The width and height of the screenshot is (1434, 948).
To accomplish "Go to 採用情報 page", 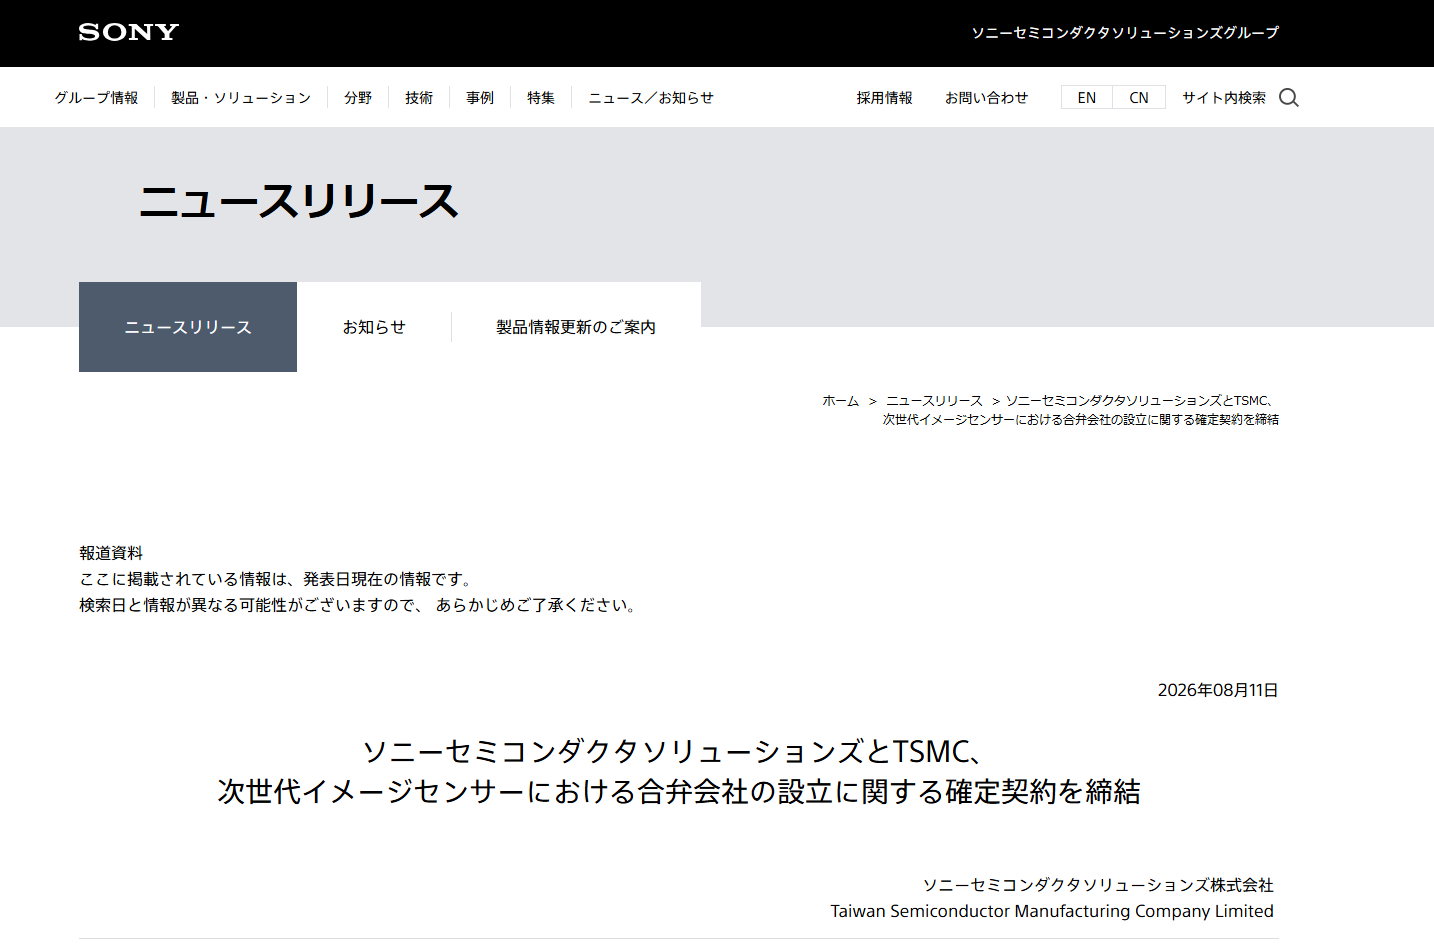I will 884,98.
